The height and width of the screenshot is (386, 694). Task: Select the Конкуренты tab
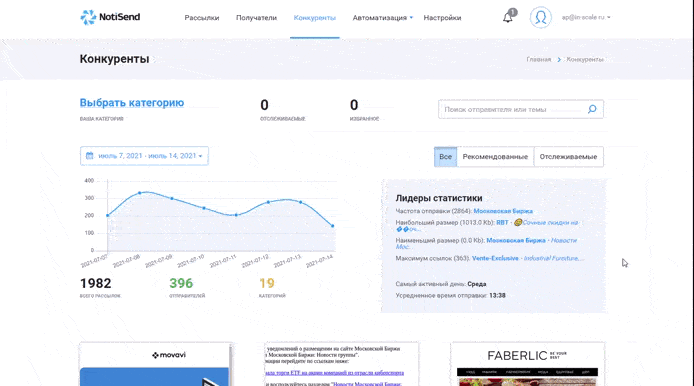click(x=315, y=18)
